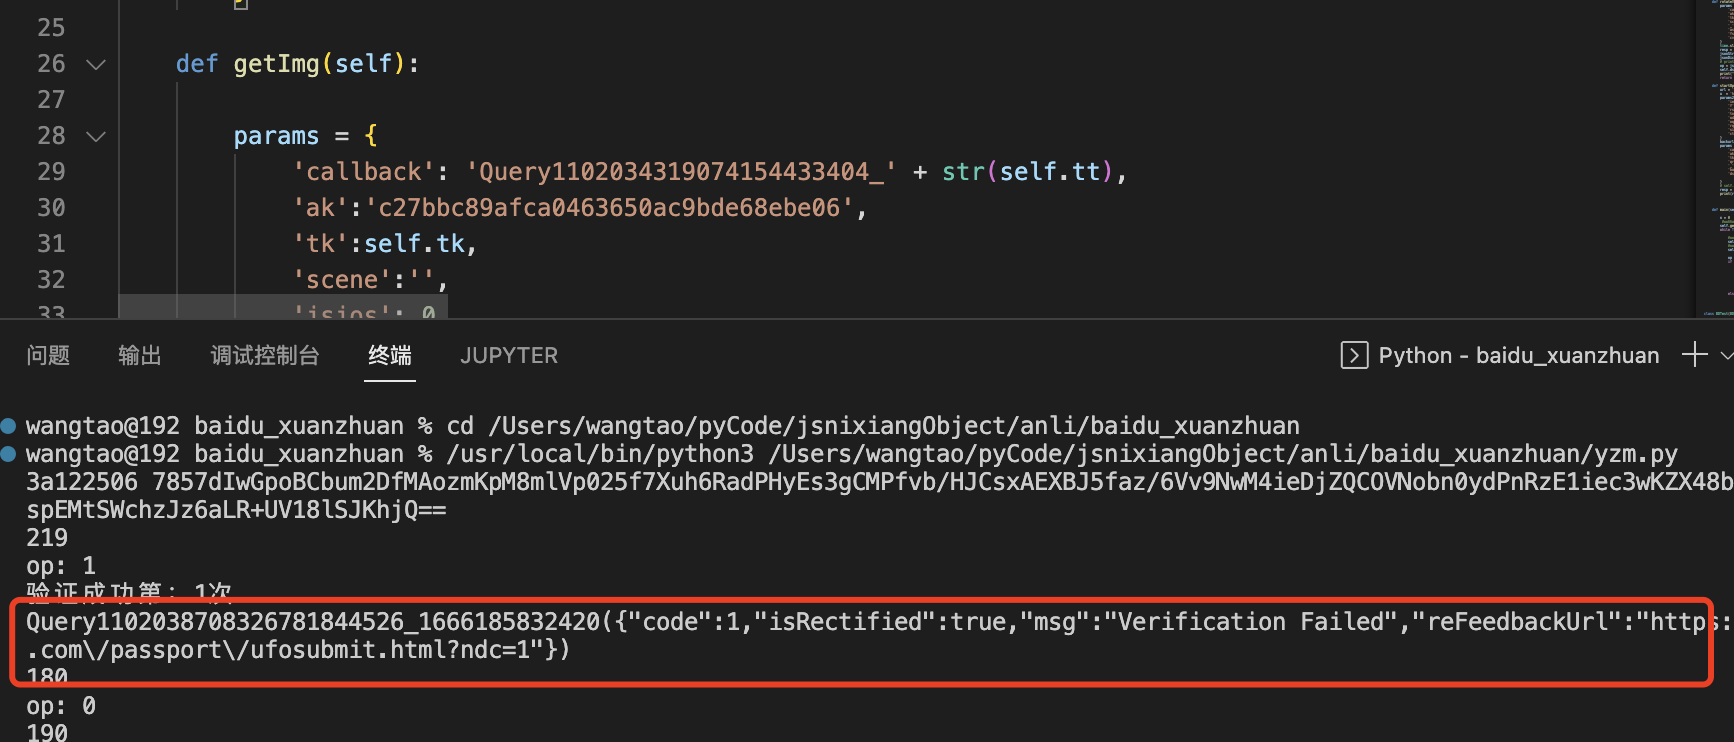The width and height of the screenshot is (1734, 742).
Task: Click the 'op: 1' terminal output
Action: (61, 566)
